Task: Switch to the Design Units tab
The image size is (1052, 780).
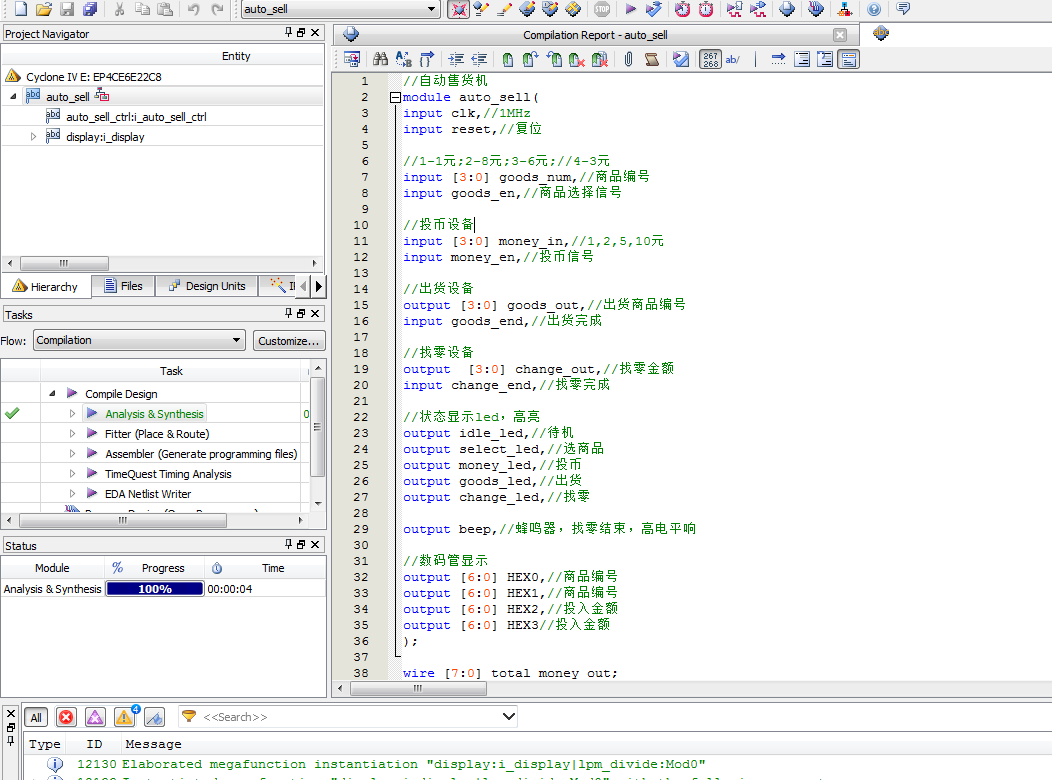Action: pos(206,286)
